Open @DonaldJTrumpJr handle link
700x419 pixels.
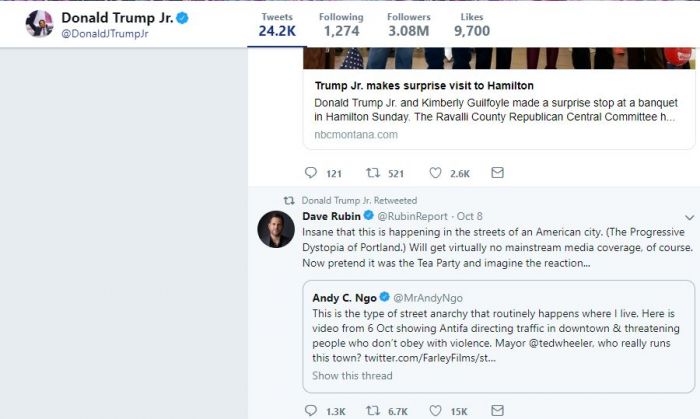coord(105,36)
